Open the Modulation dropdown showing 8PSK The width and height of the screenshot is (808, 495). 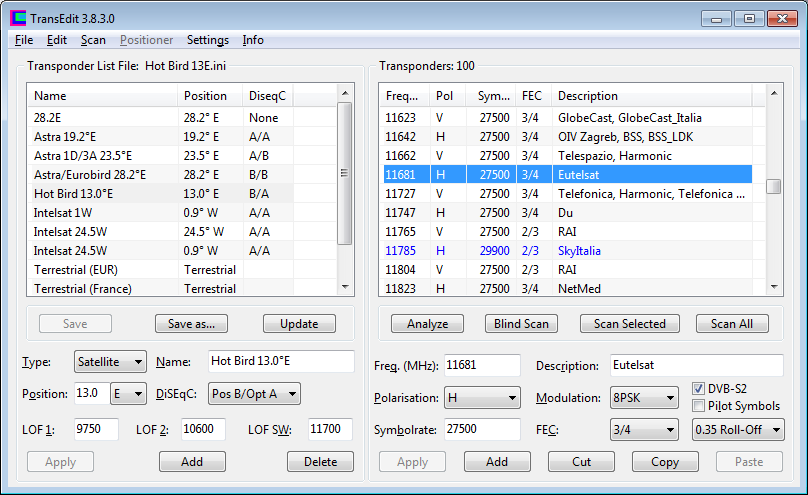[646, 397]
